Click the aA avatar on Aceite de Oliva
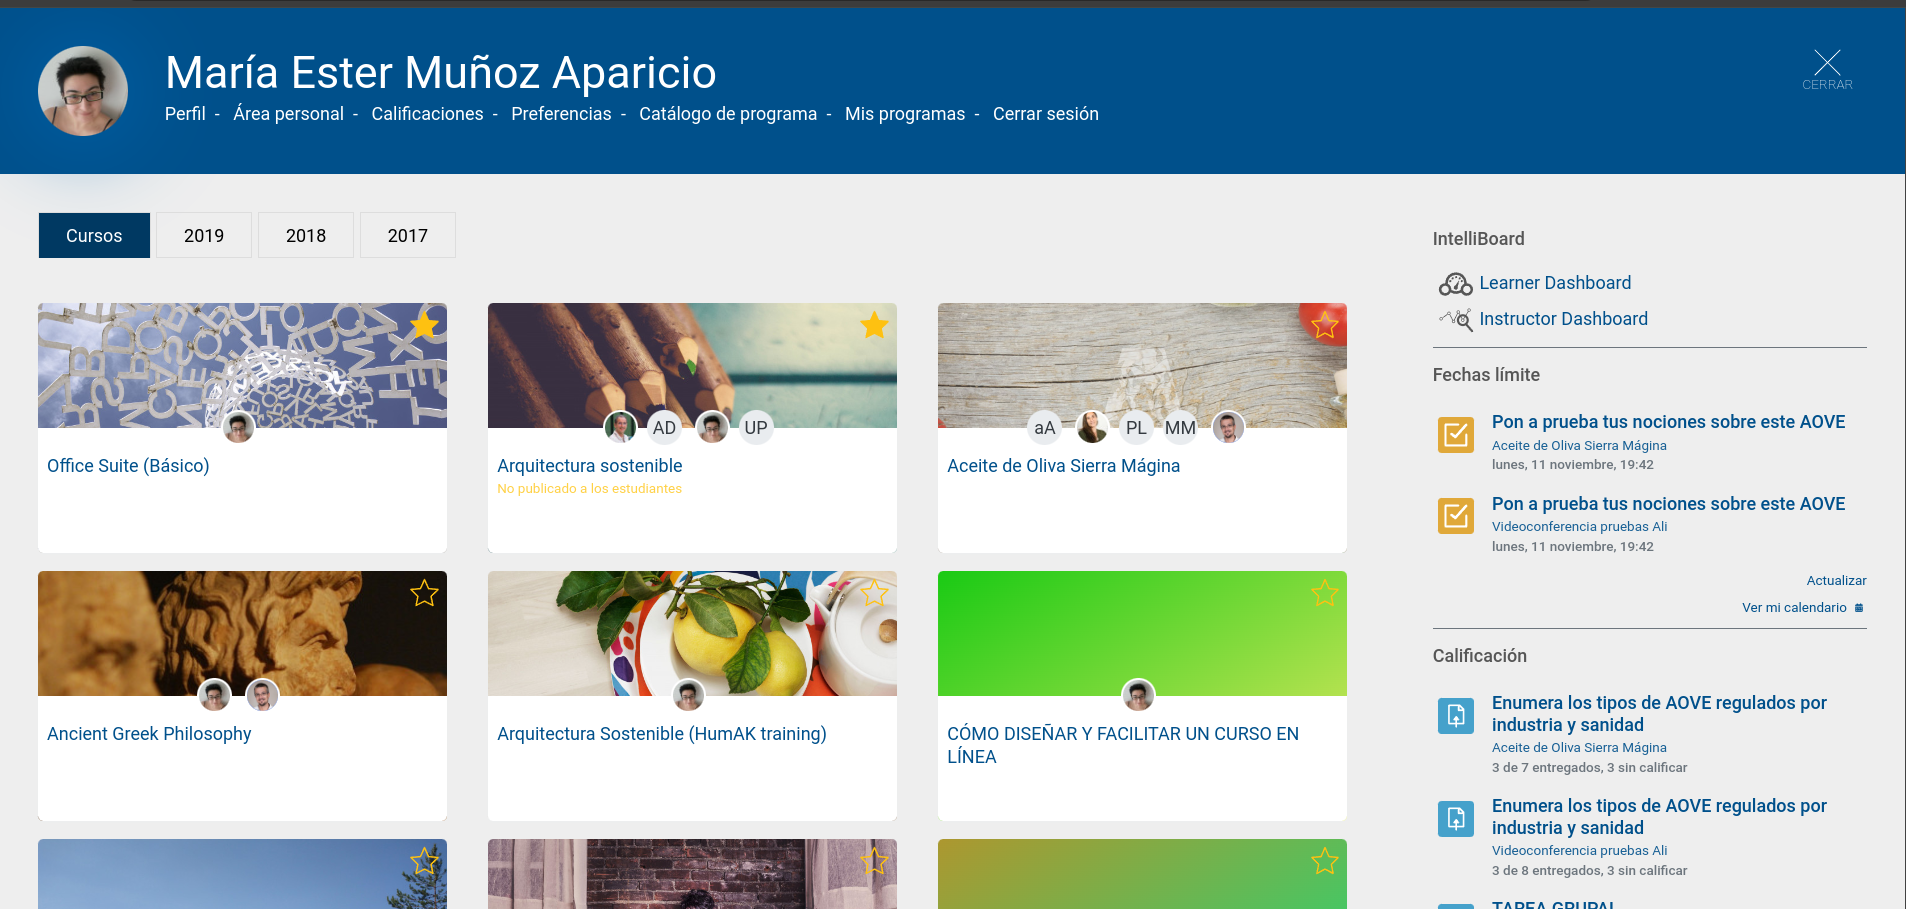1906x909 pixels. pos(1044,428)
